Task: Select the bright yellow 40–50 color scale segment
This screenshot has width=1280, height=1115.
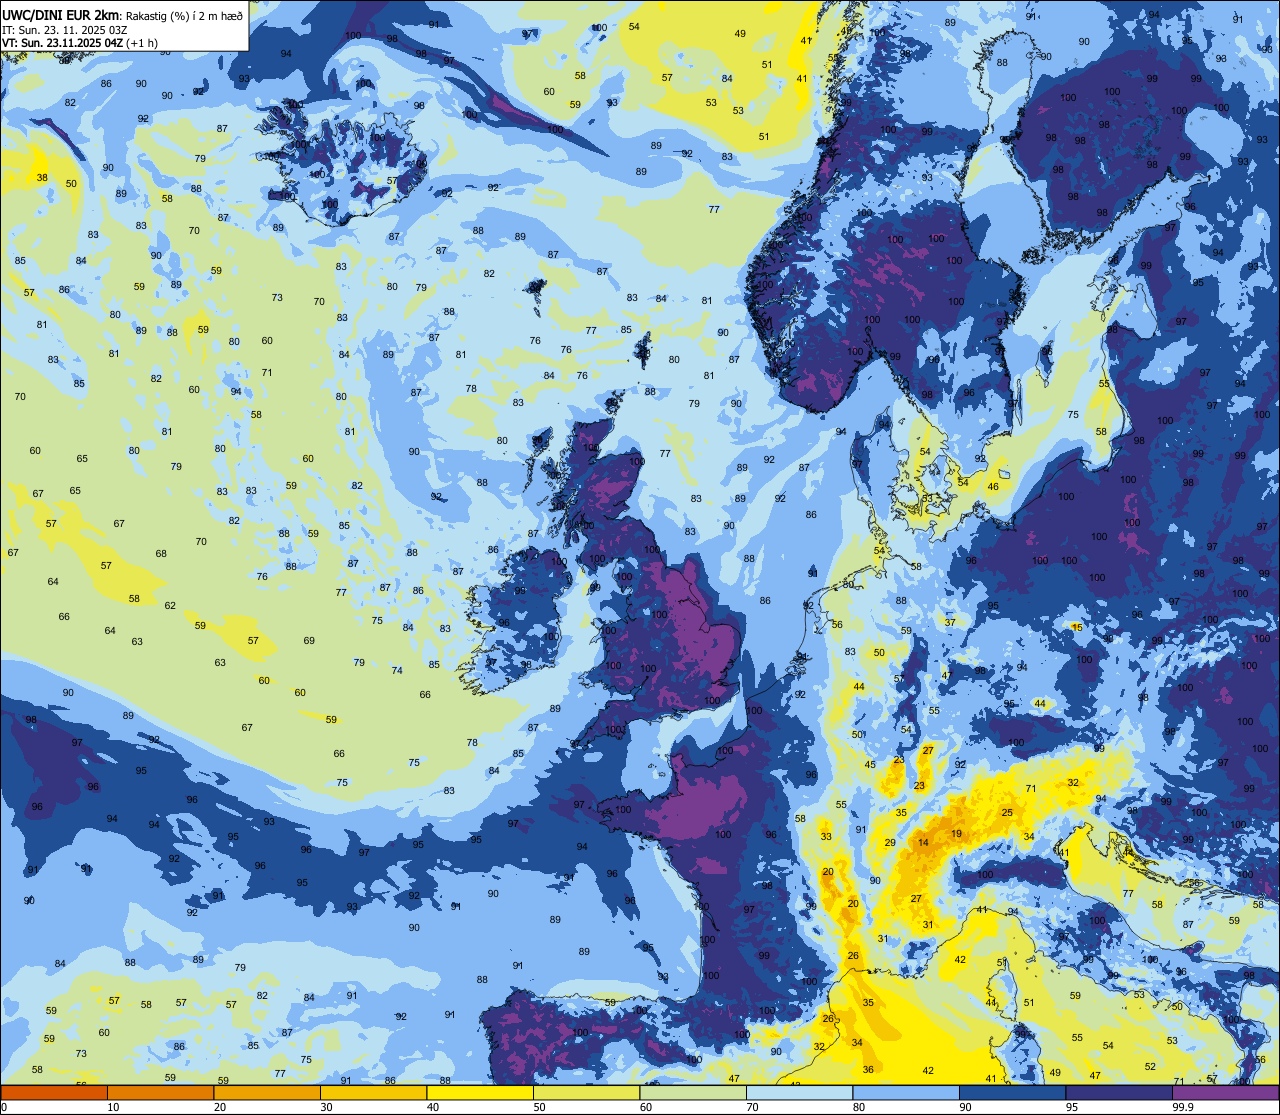Action: click(480, 1093)
